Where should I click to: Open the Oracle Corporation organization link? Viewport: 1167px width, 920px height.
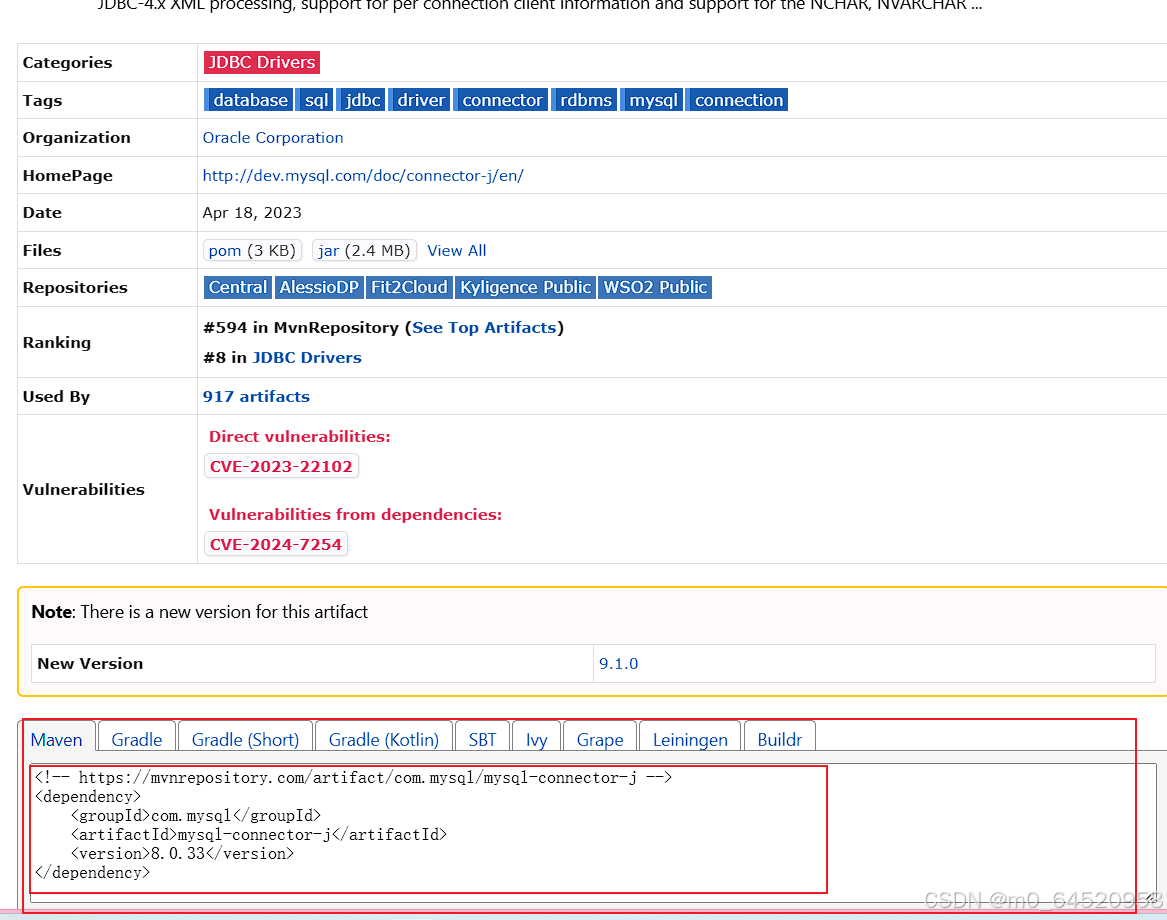(x=273, y=138)
